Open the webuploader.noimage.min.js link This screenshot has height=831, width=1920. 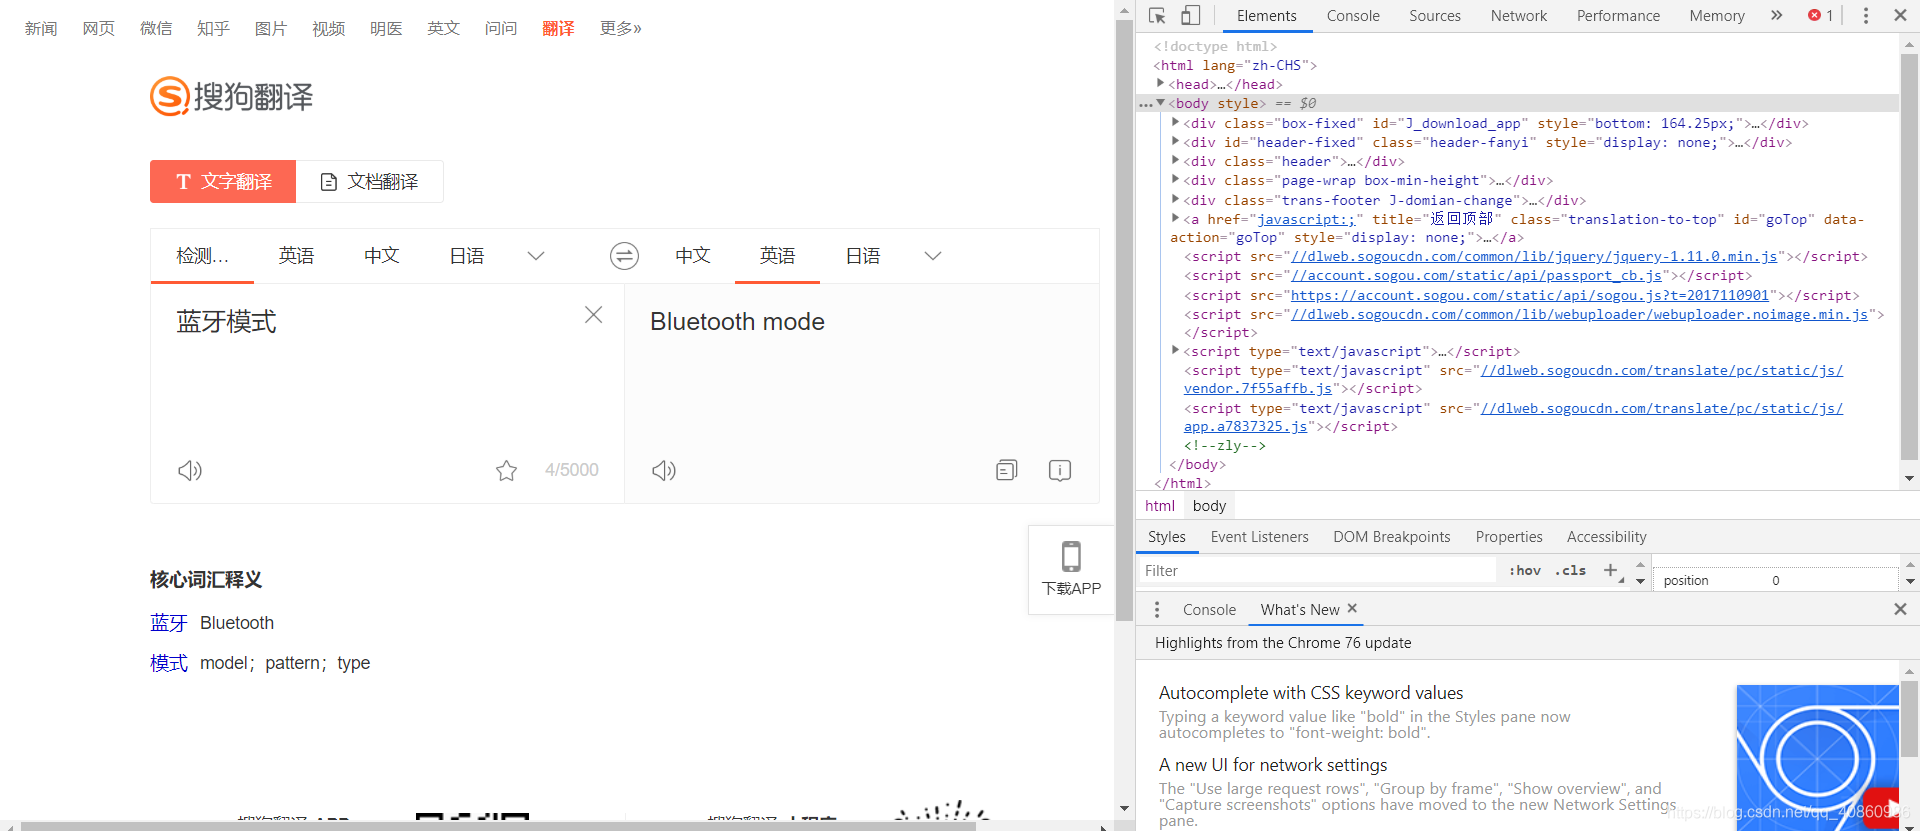coord(1579,314)
